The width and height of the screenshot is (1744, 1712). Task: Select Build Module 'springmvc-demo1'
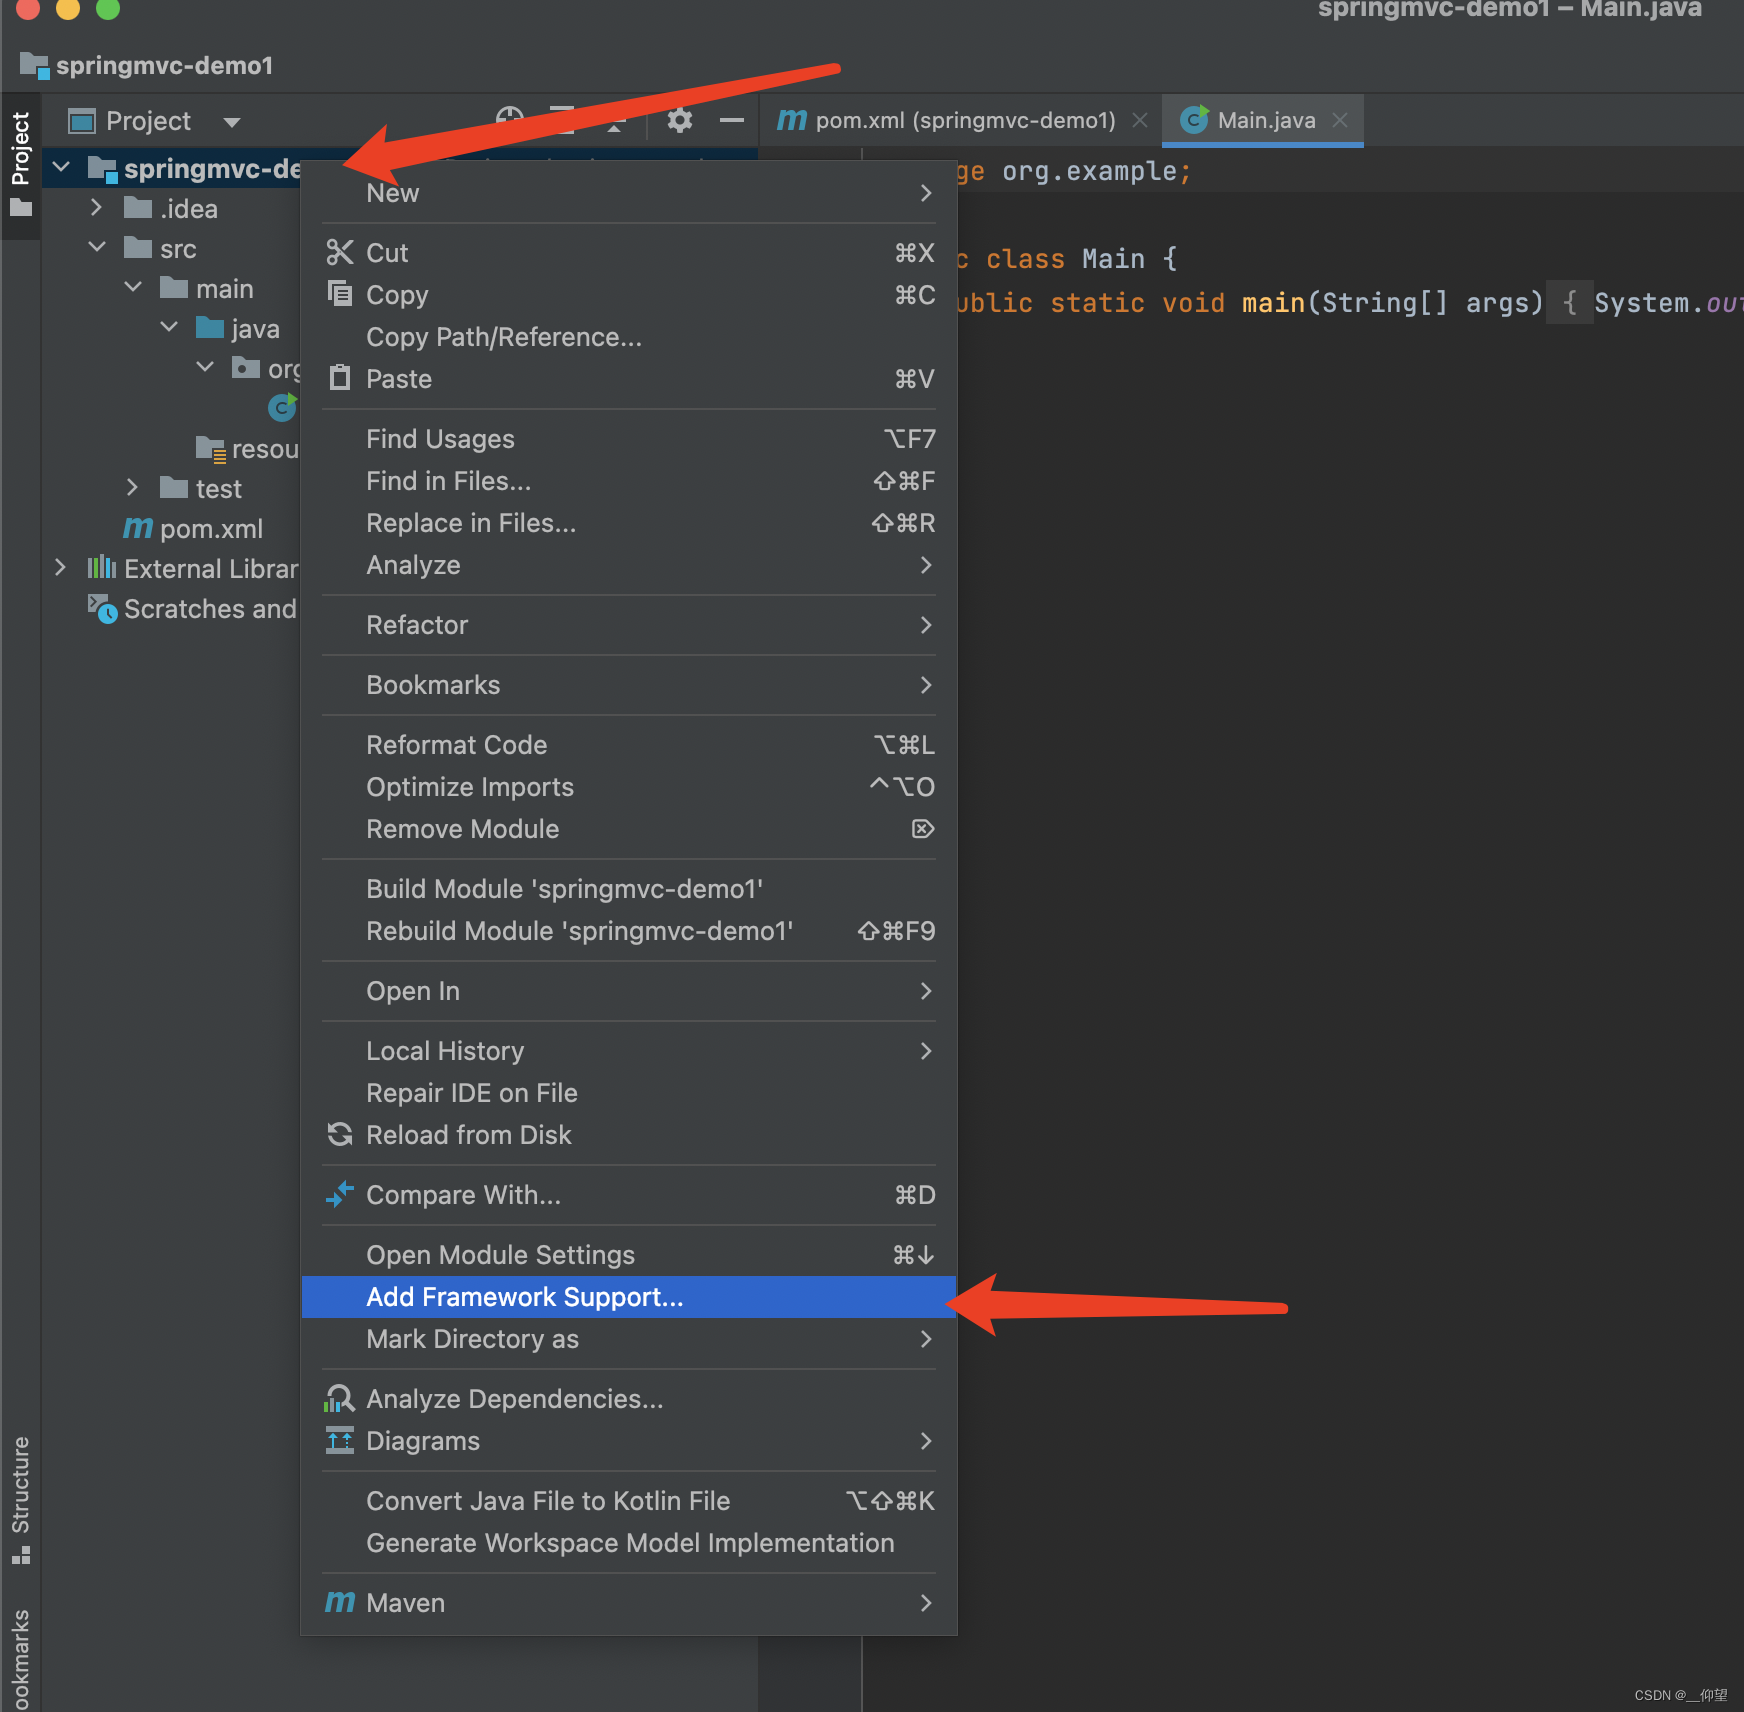pos(629,889)
